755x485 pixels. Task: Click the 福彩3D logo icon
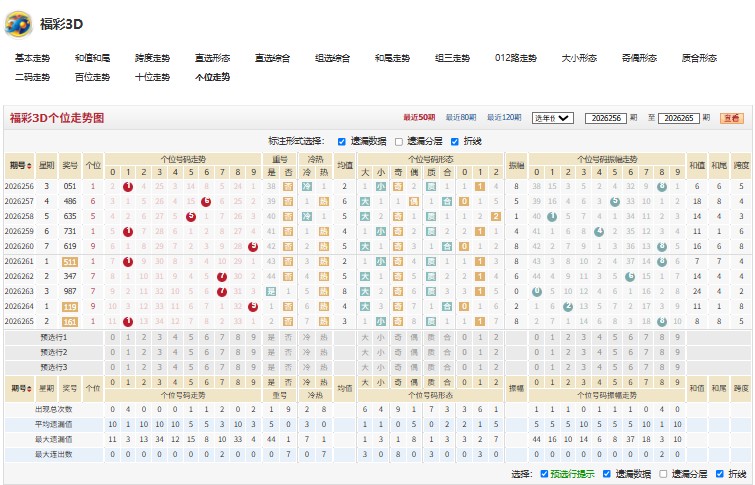coord(18,24)
